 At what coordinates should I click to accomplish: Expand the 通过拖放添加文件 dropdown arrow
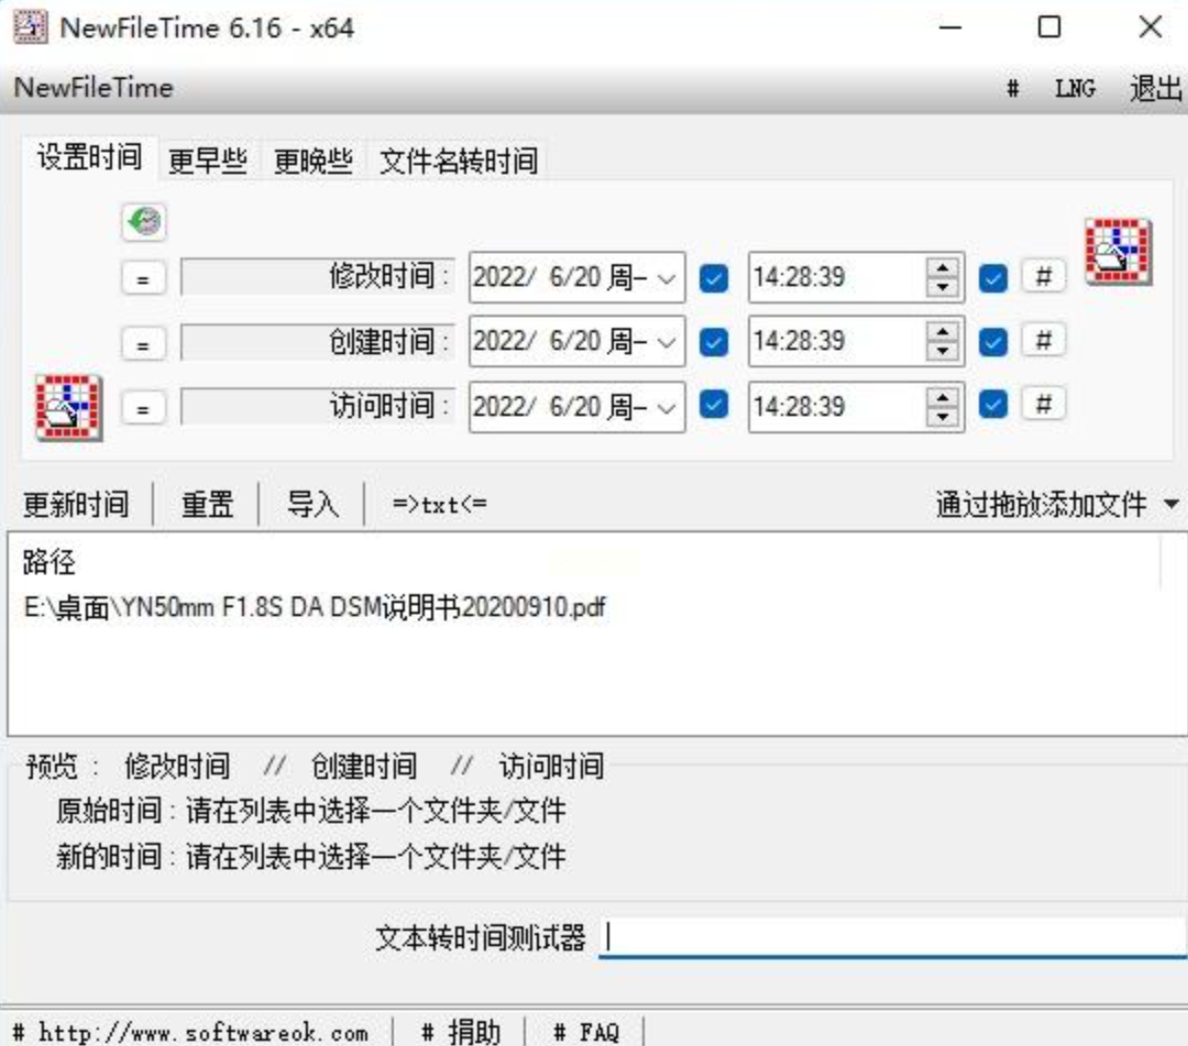1171,504
